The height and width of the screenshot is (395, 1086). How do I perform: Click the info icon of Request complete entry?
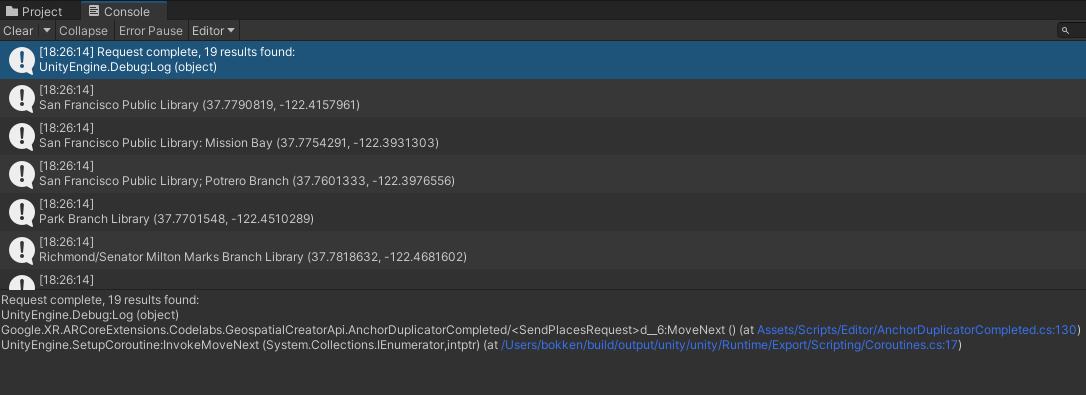(x=21, y=60)
